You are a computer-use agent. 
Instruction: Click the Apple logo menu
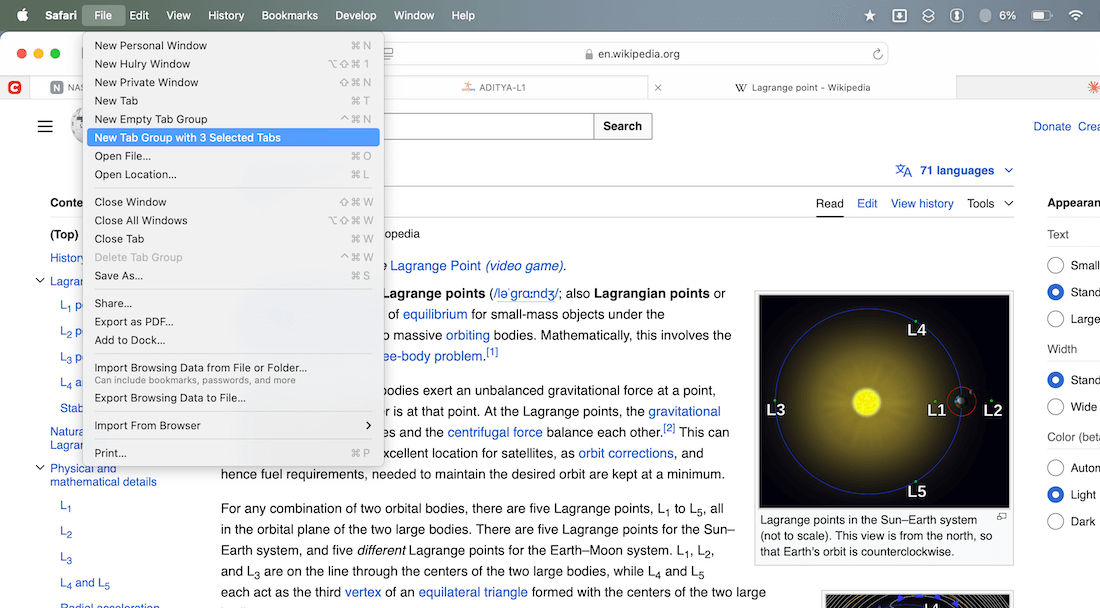click(x=22, y=15)
